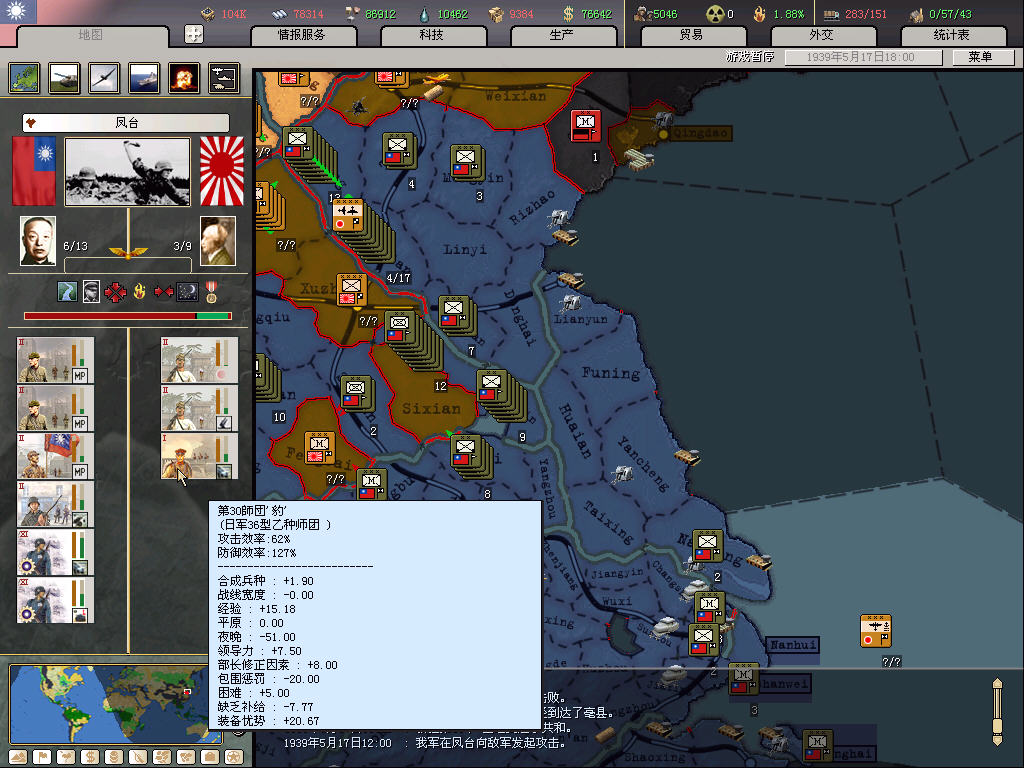Image resolution: width=1024 pixels, height=768 pixels.
Task: Click the crosshair button beside map tab
Action: (194, 34)
